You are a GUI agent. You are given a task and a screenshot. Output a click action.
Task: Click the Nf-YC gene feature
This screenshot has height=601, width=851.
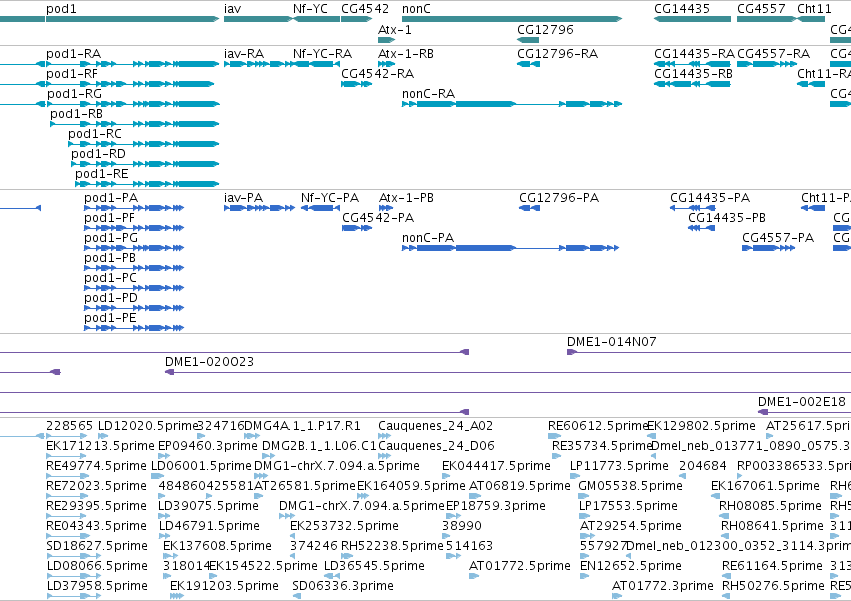pyautogui.click(x=316, y=19)
